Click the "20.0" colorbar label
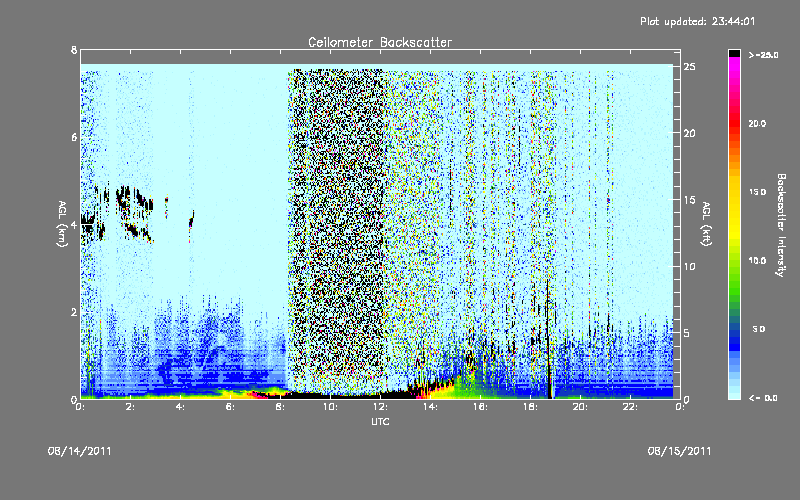 pyautogui.click(x=757, y=123)
